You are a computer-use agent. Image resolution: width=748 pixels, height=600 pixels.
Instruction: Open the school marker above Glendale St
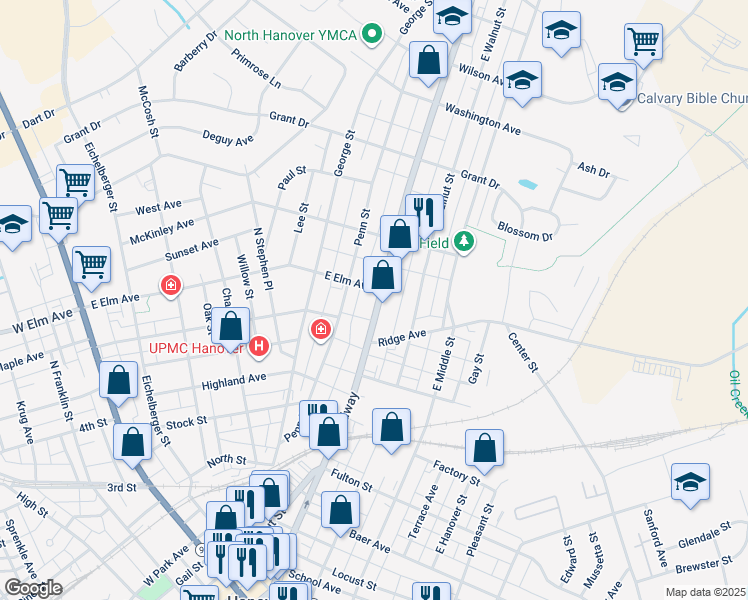coord(690,484)
